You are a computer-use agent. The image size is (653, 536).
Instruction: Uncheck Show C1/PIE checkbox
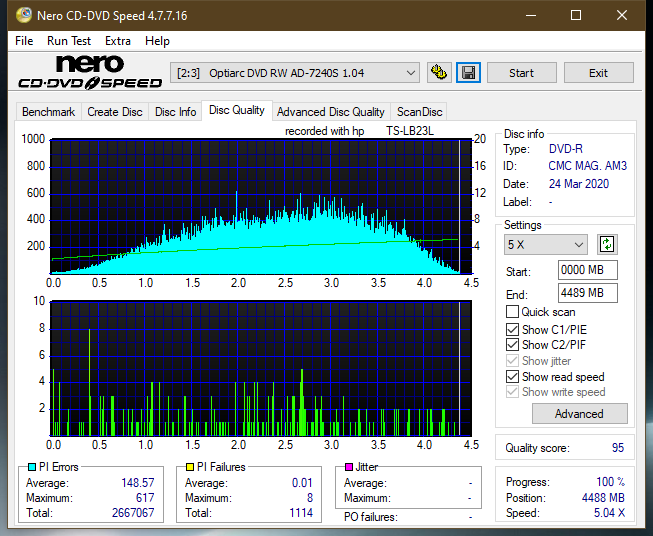click(x=512, y=329)
